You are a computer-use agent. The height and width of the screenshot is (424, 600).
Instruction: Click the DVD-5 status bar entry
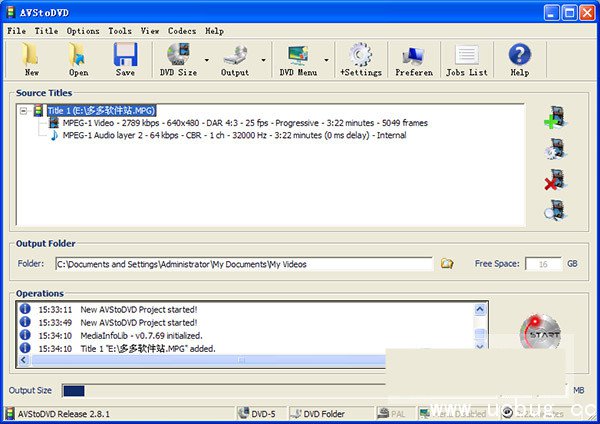[257, 414]
